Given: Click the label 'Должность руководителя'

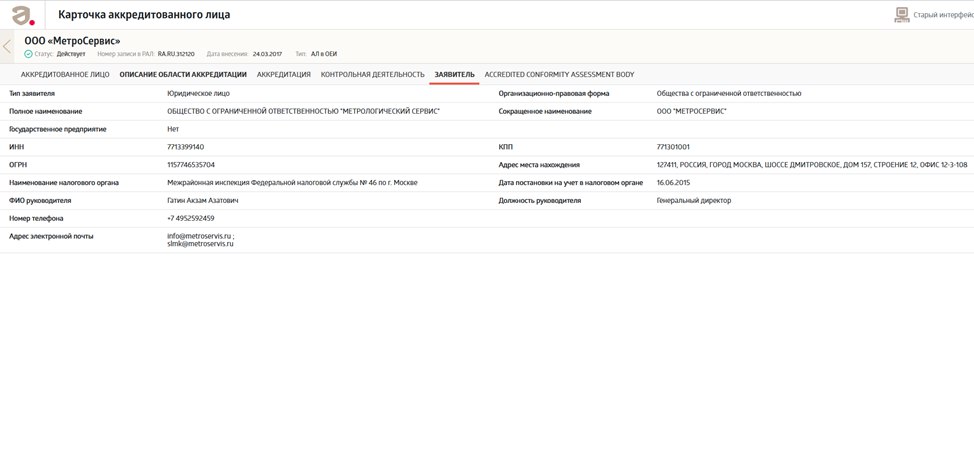Looking at the screenshot, I should 540,201.
